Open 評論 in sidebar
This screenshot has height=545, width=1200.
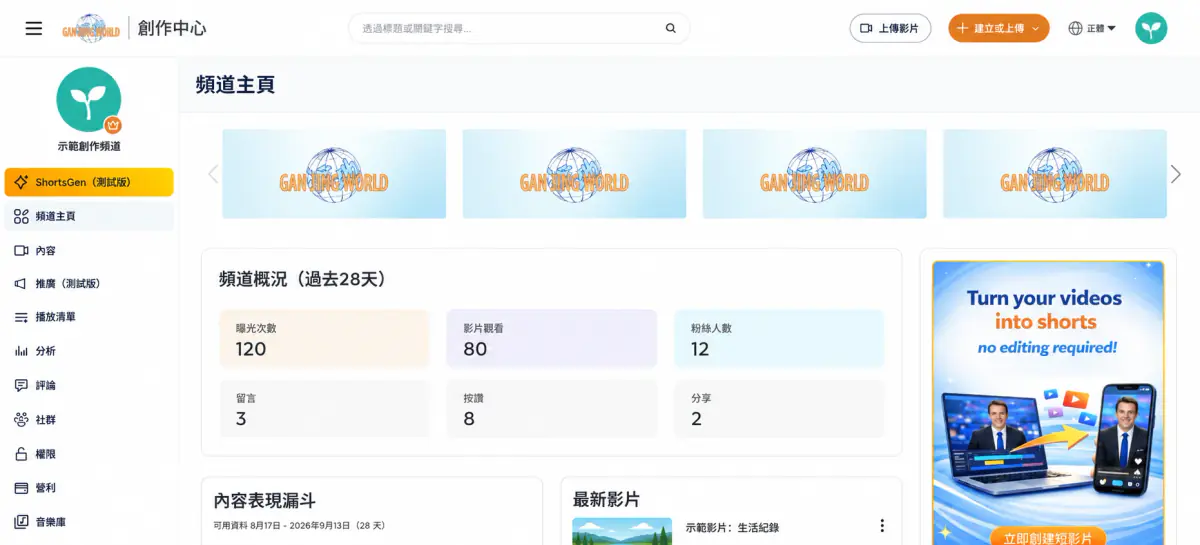click(89, 385)
